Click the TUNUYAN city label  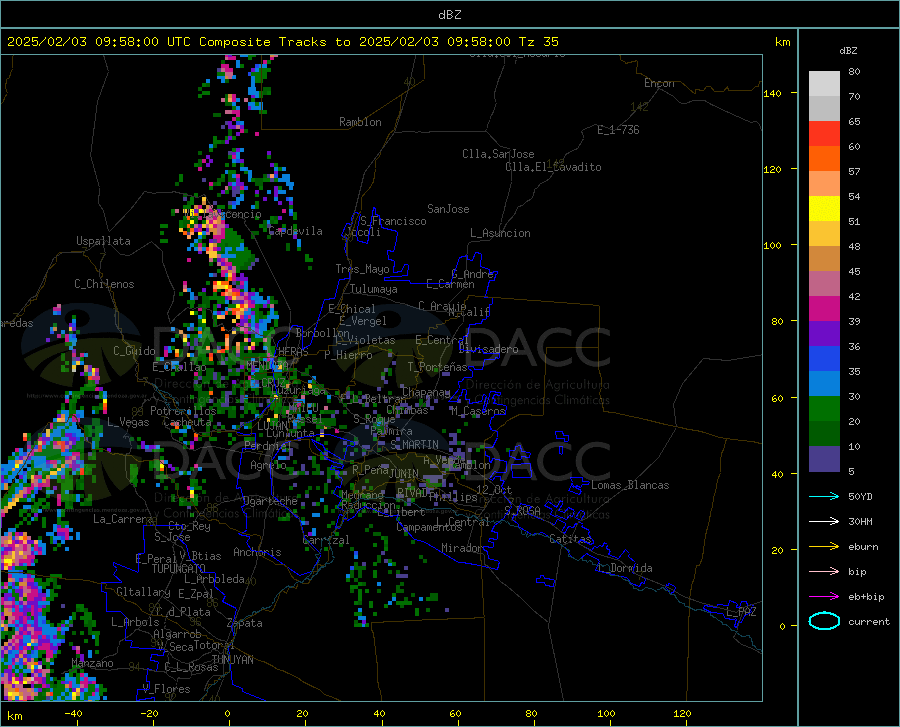pos(232,659)
